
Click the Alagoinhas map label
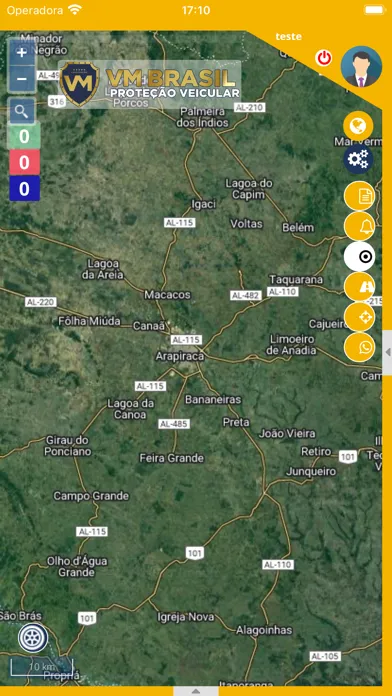(264, 630)
